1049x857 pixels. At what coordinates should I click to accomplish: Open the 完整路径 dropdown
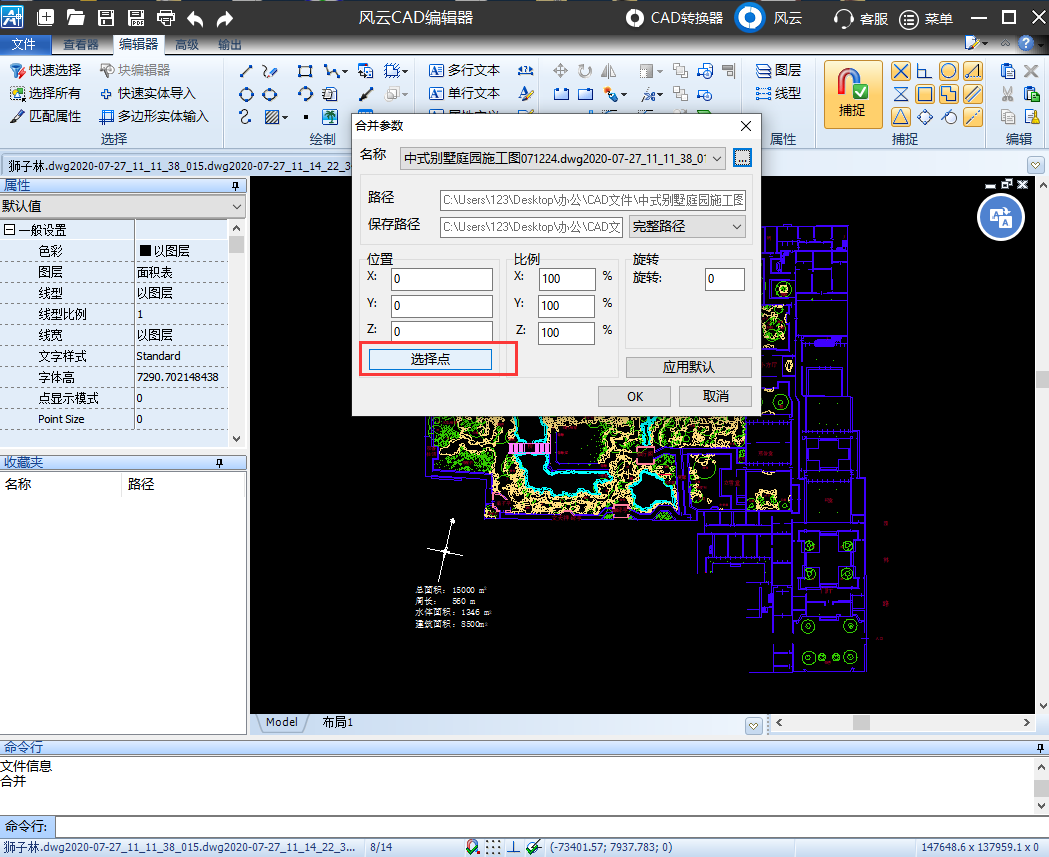coord(687,227)
